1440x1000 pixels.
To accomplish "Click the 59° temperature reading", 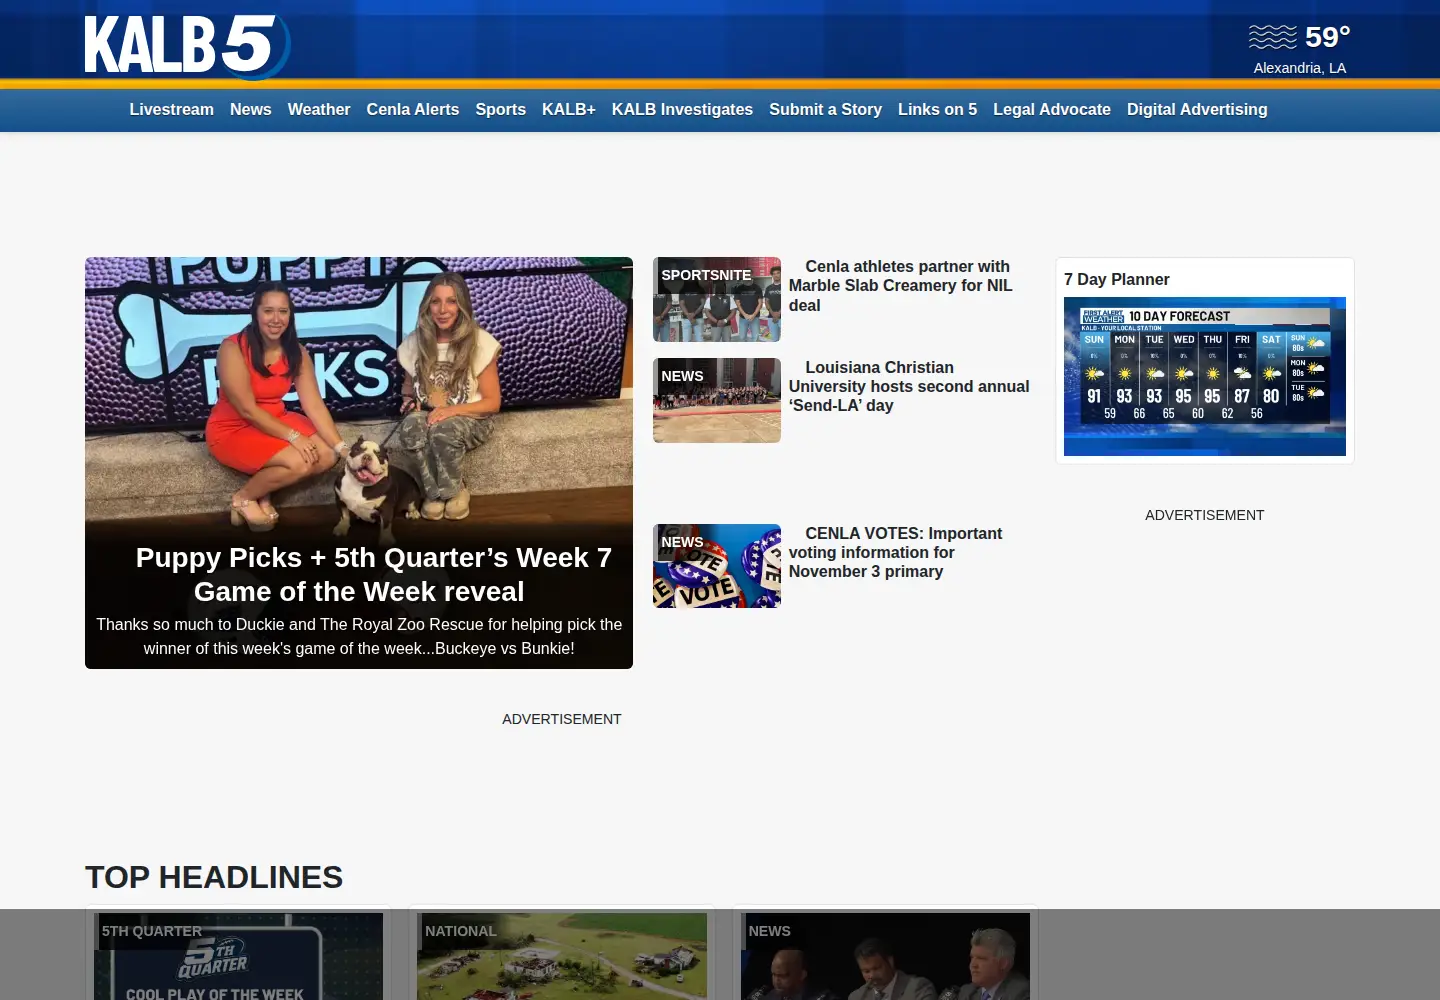I will [1327, 37].
